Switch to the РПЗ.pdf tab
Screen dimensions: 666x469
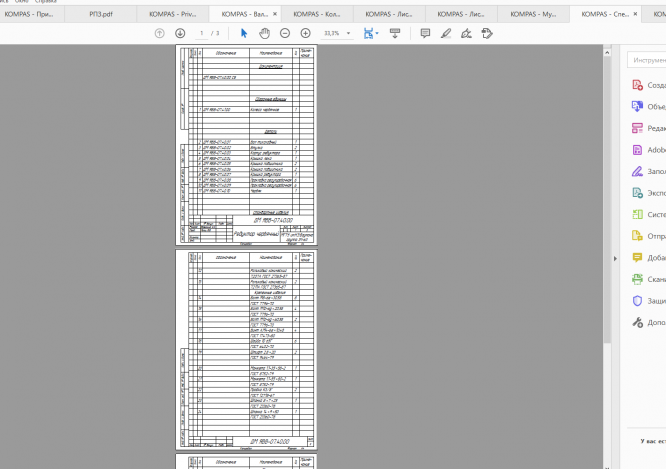(101, 14)
